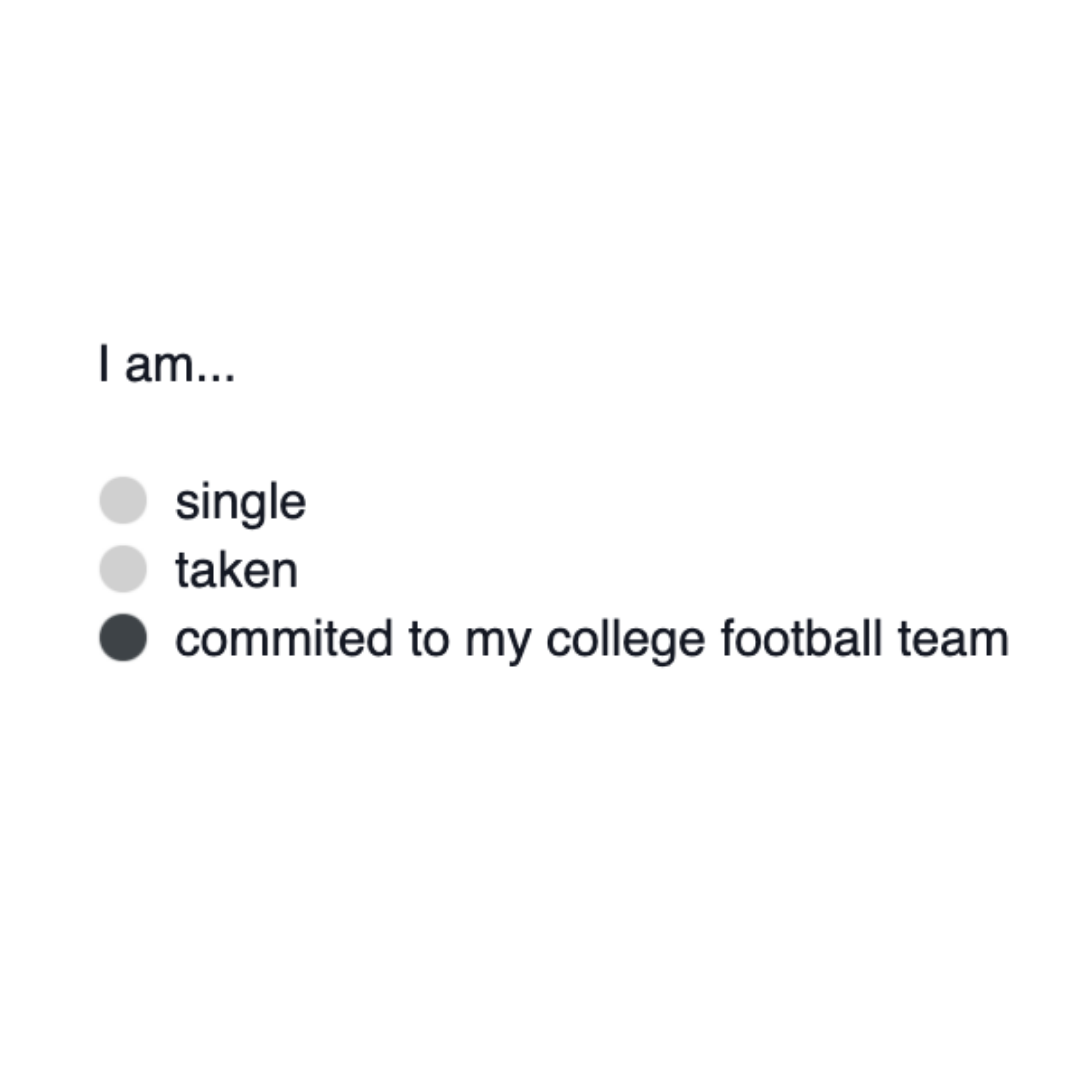This screenshot has height=1080, width=1080.
Task: Click the word 'commited' in third option
Action: click(283, 640)
